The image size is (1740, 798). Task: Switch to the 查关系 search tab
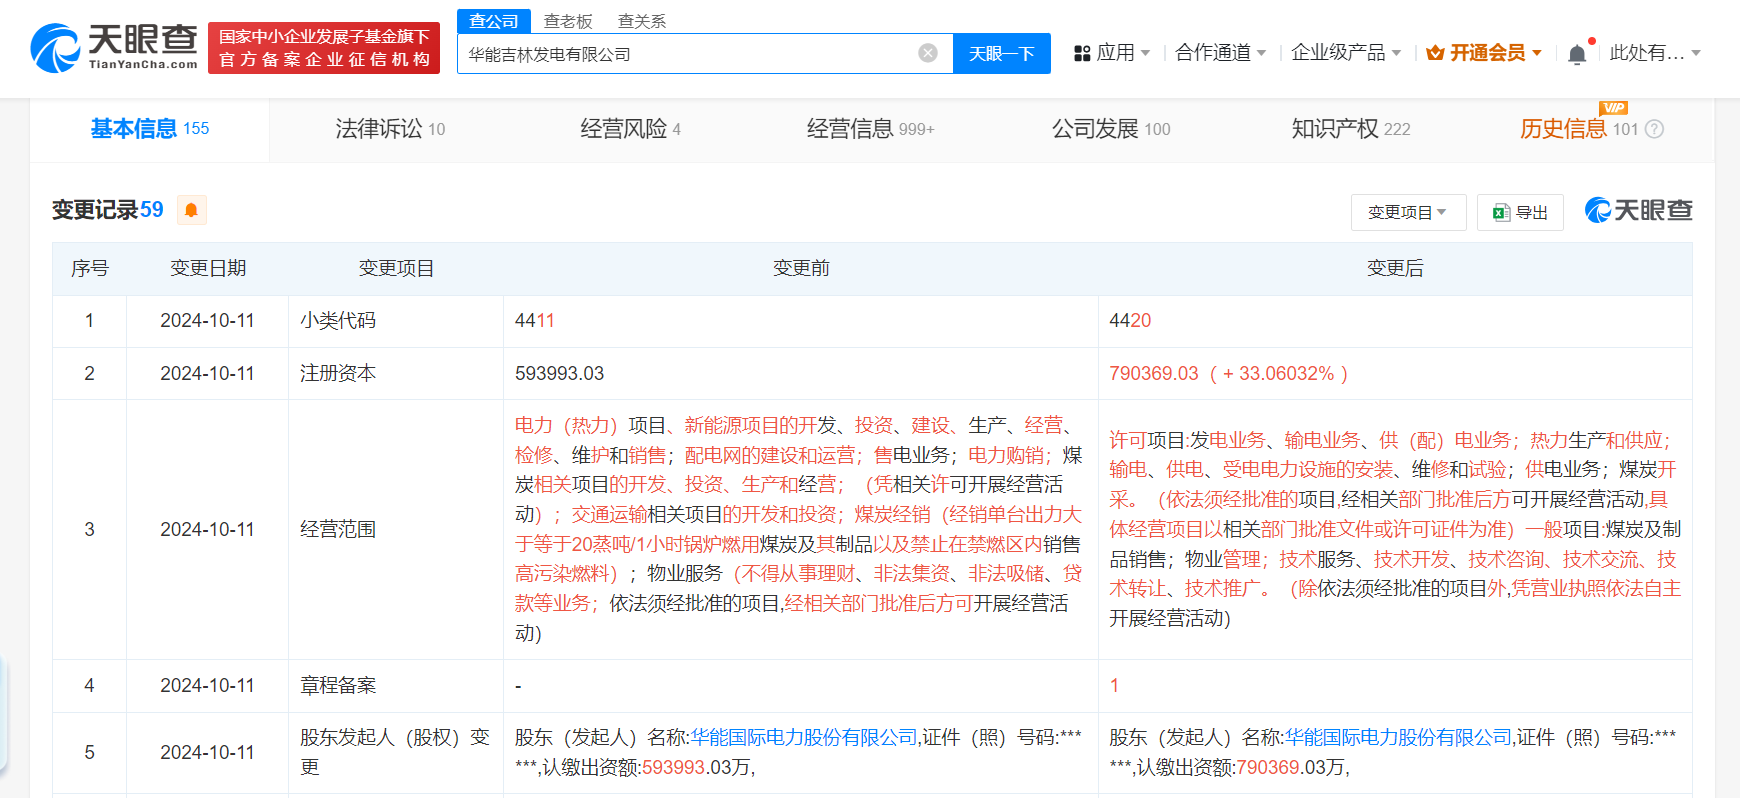(x=642, y=21)
